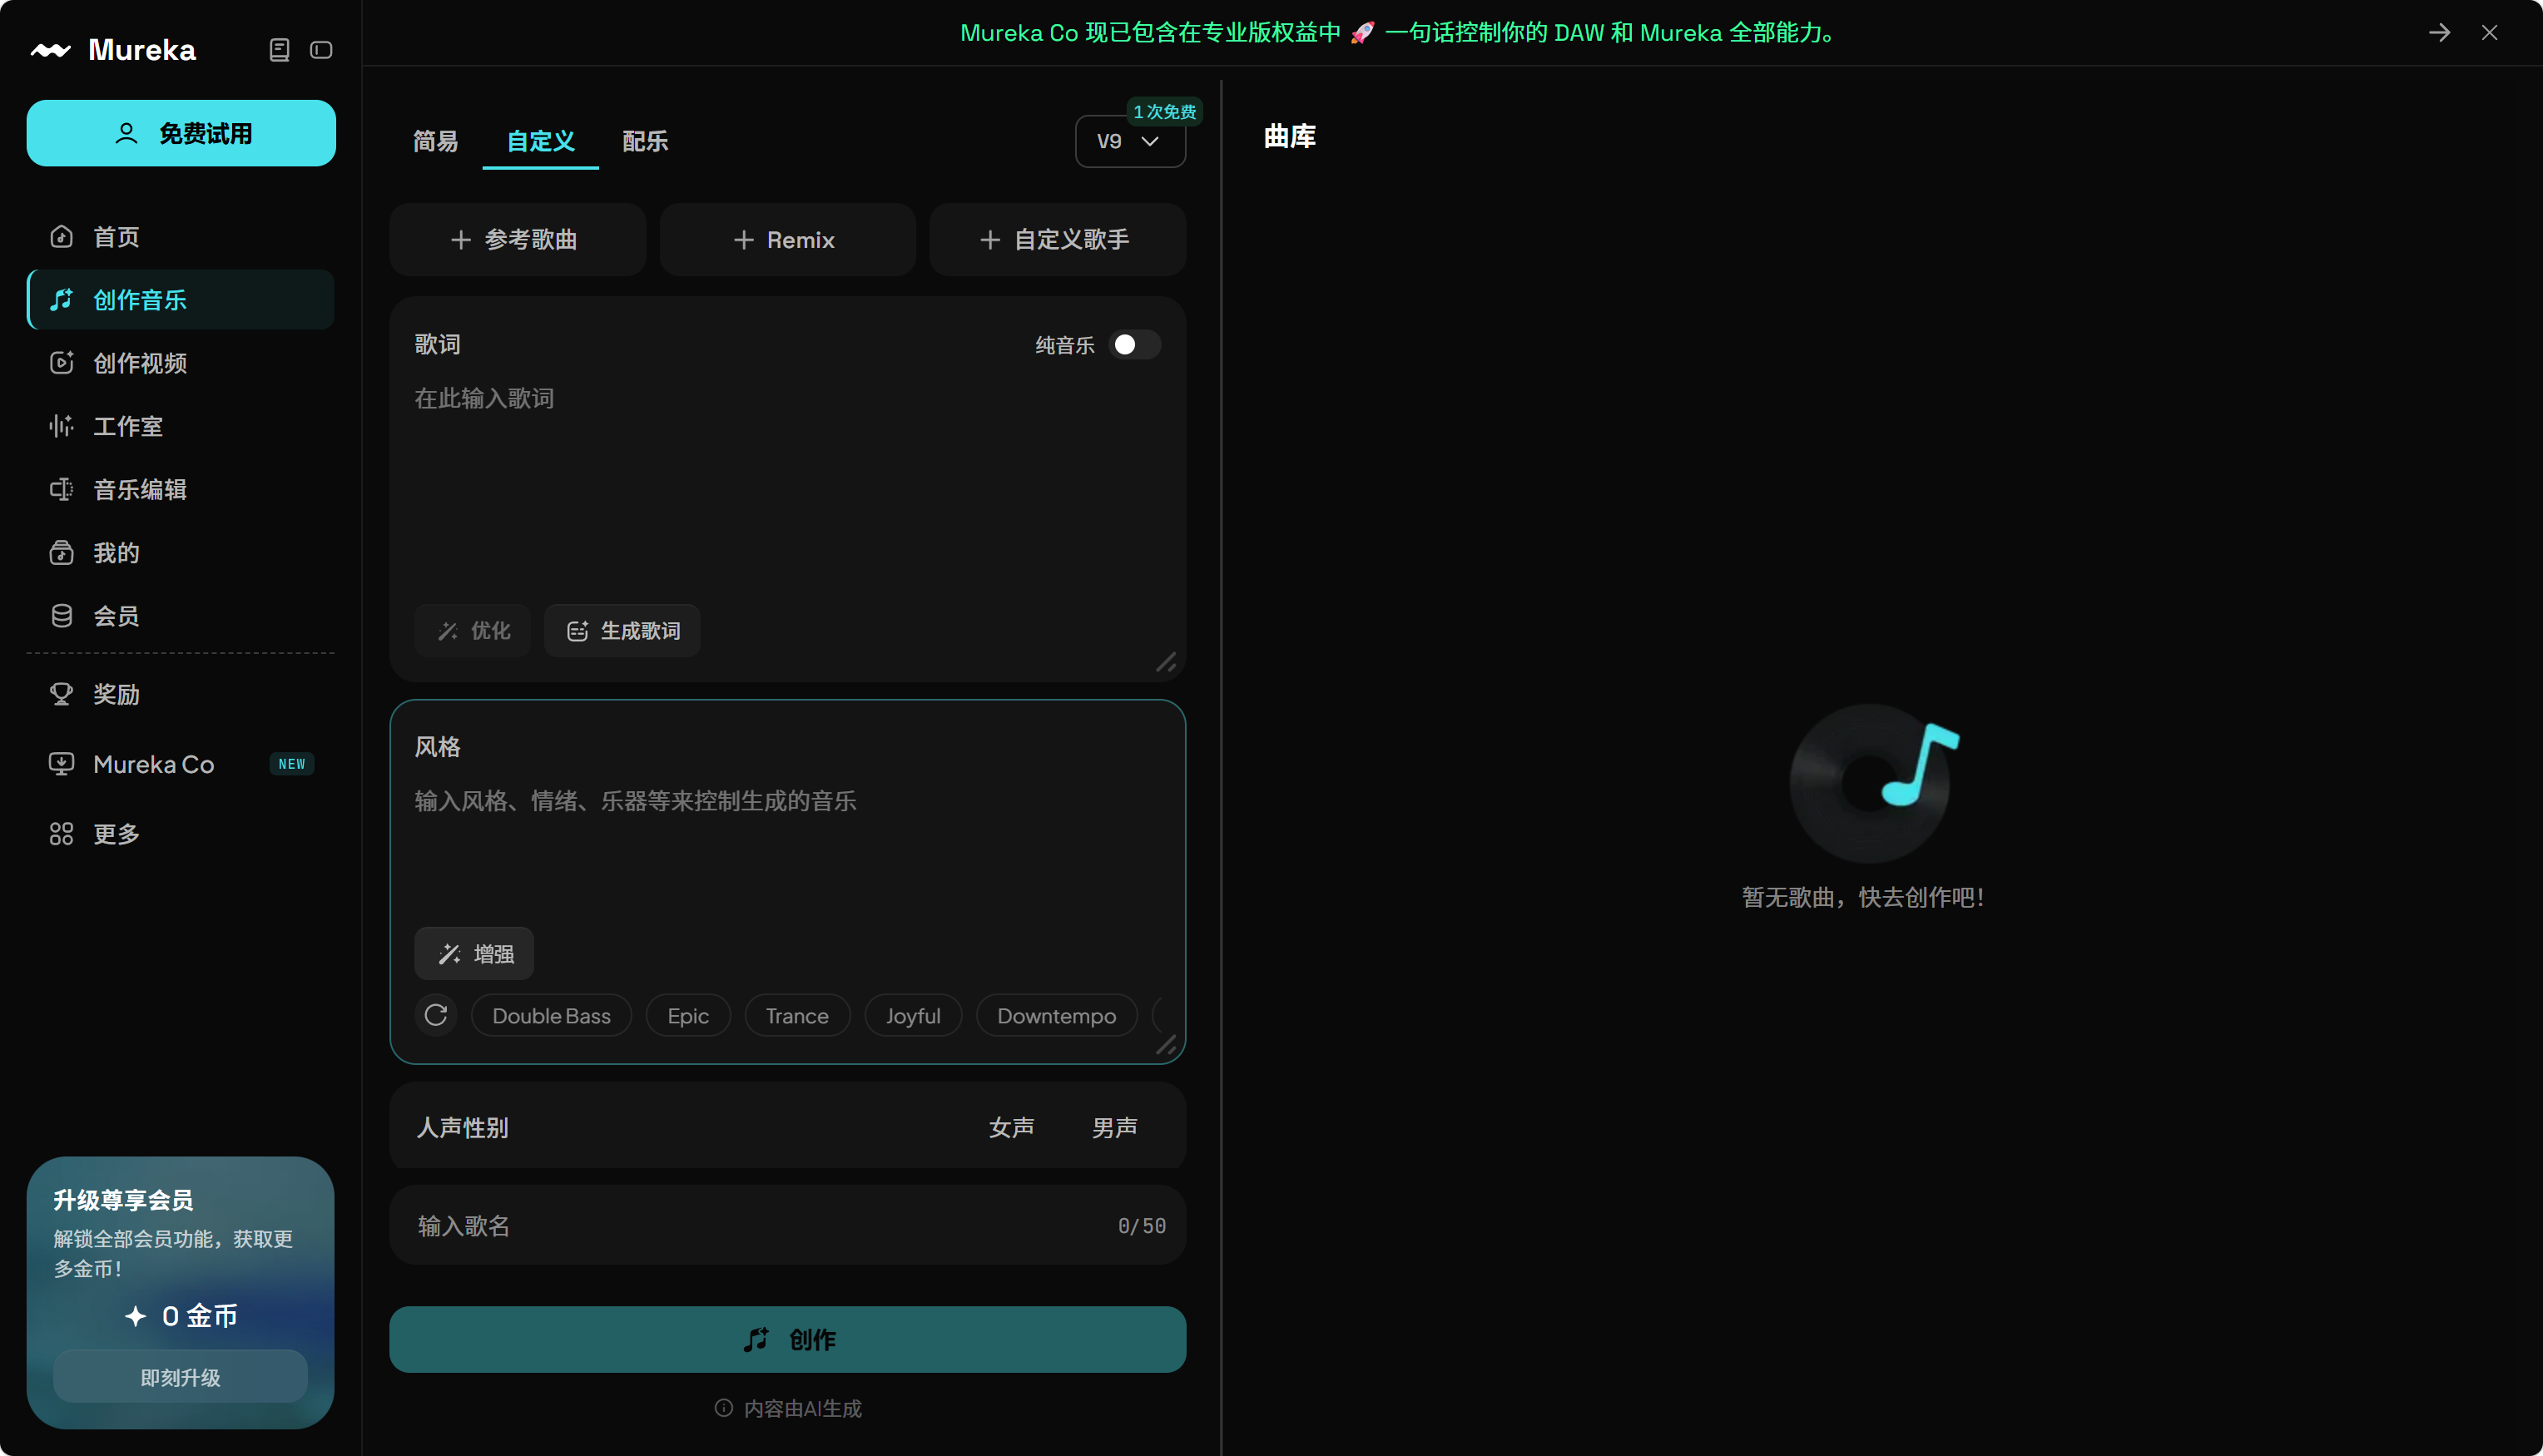Click the 工作室 waveform icon
The image size is (2543, 1456).
point(62,426)
